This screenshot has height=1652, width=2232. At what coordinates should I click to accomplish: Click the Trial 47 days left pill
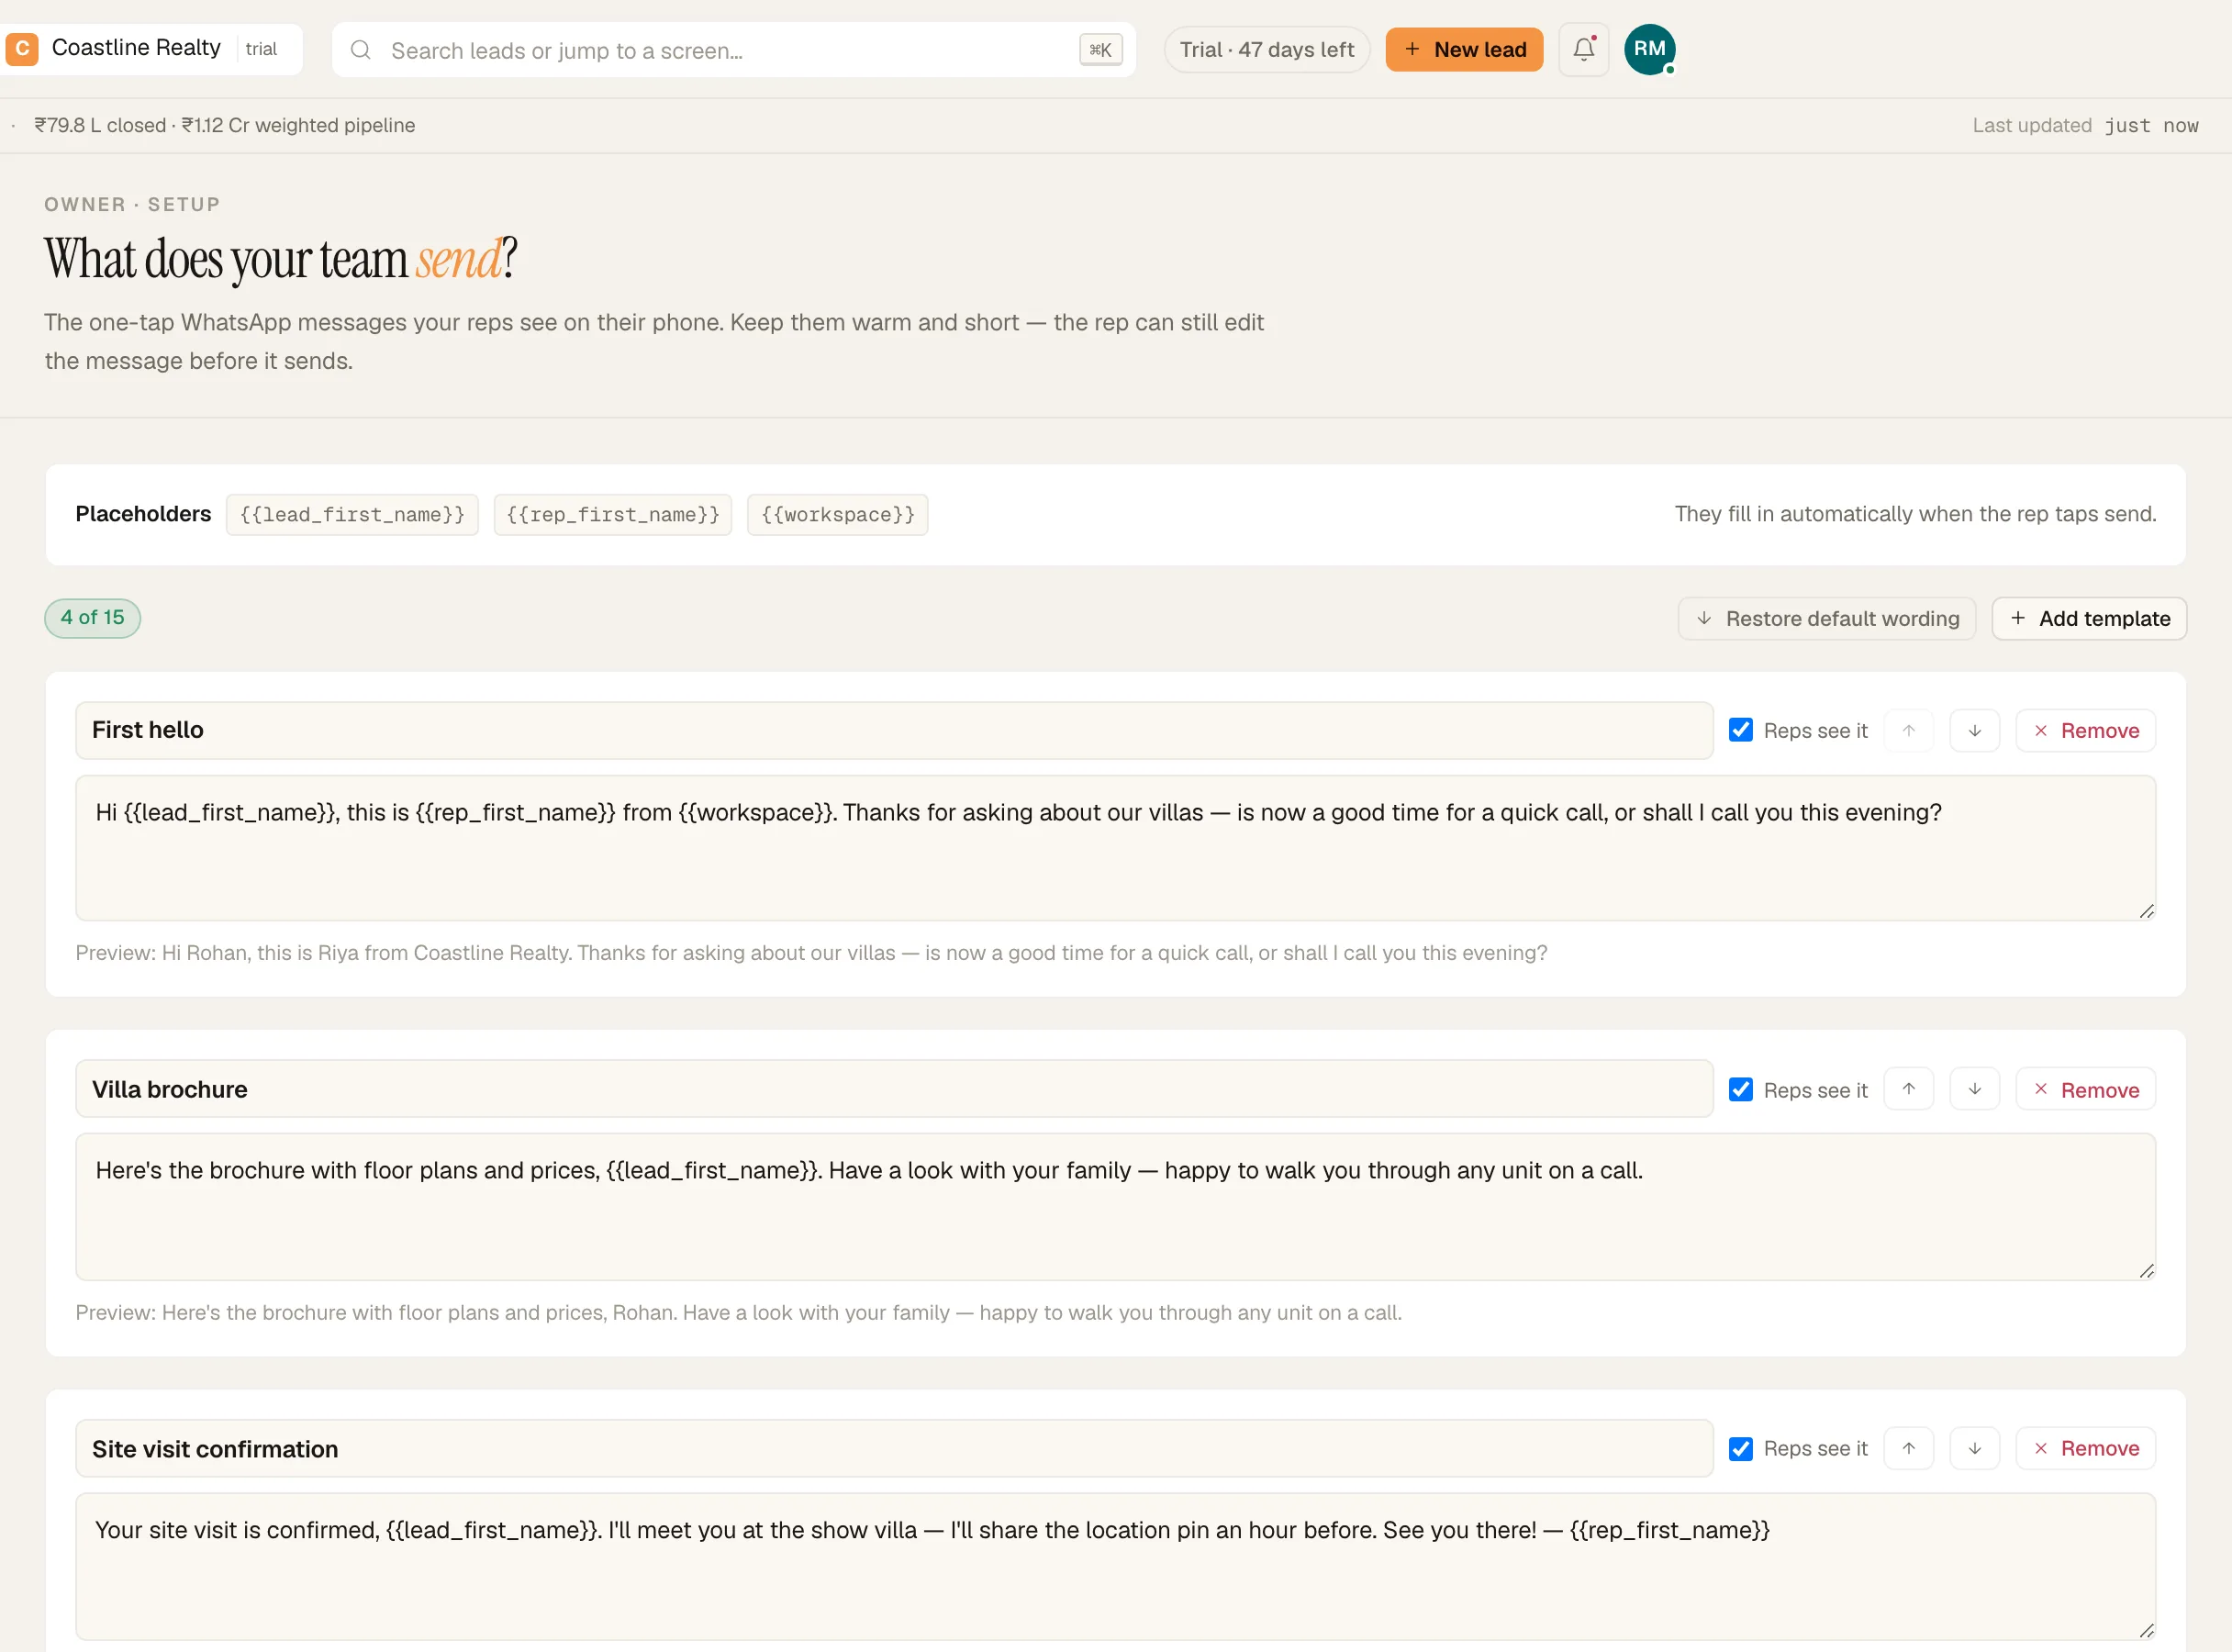coord(1266,49)
